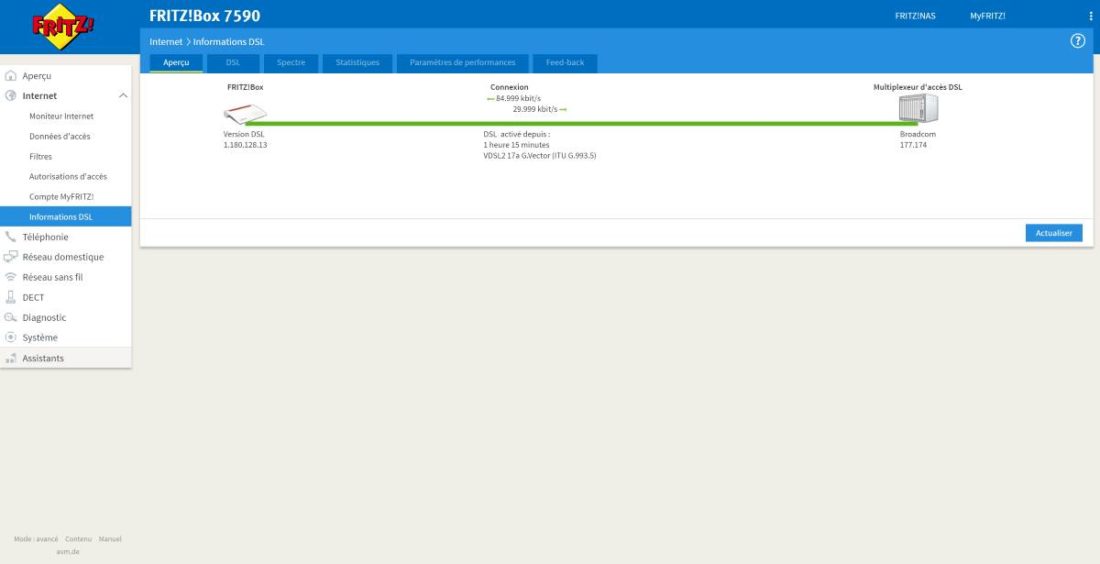Click the DSL multiplexer Broadcom image
Screen dimensions: 1100x564
[x=917, y=108]
